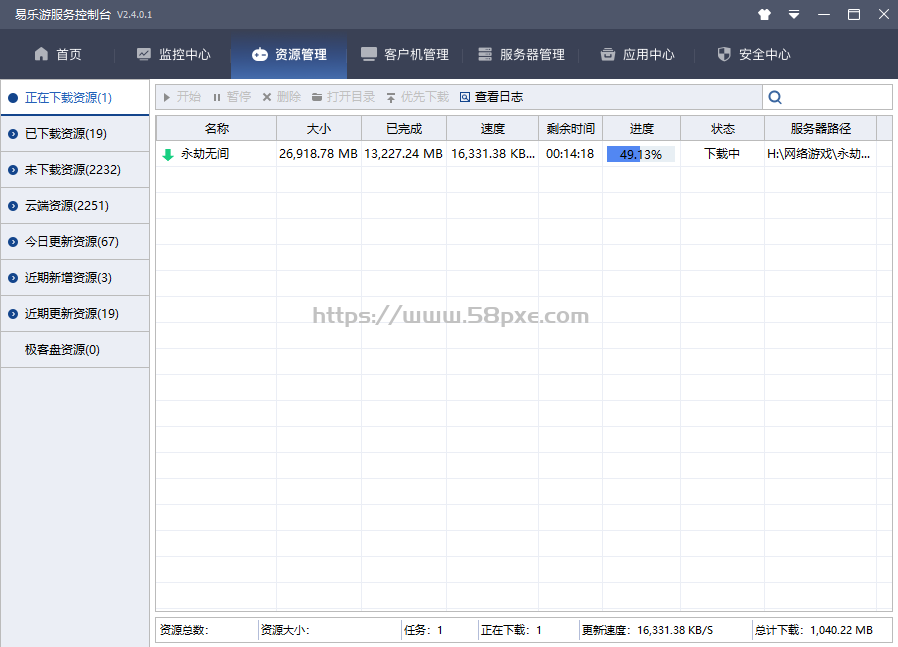
Task: Open 监控中心 monitoring tab
Action: pos(174,54)
